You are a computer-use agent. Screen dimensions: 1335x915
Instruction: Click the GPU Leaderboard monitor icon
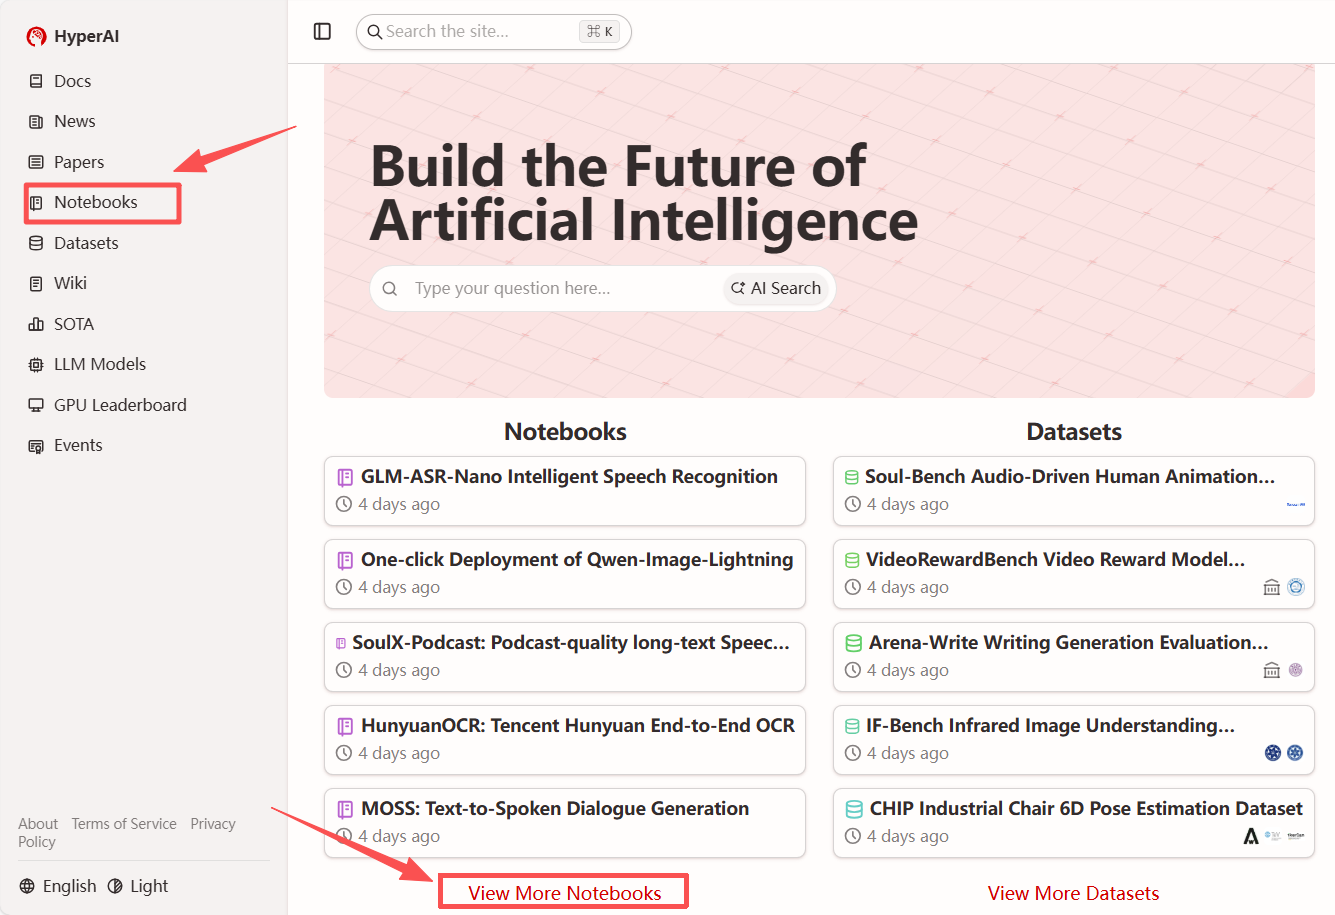click(x=36, y=405)
